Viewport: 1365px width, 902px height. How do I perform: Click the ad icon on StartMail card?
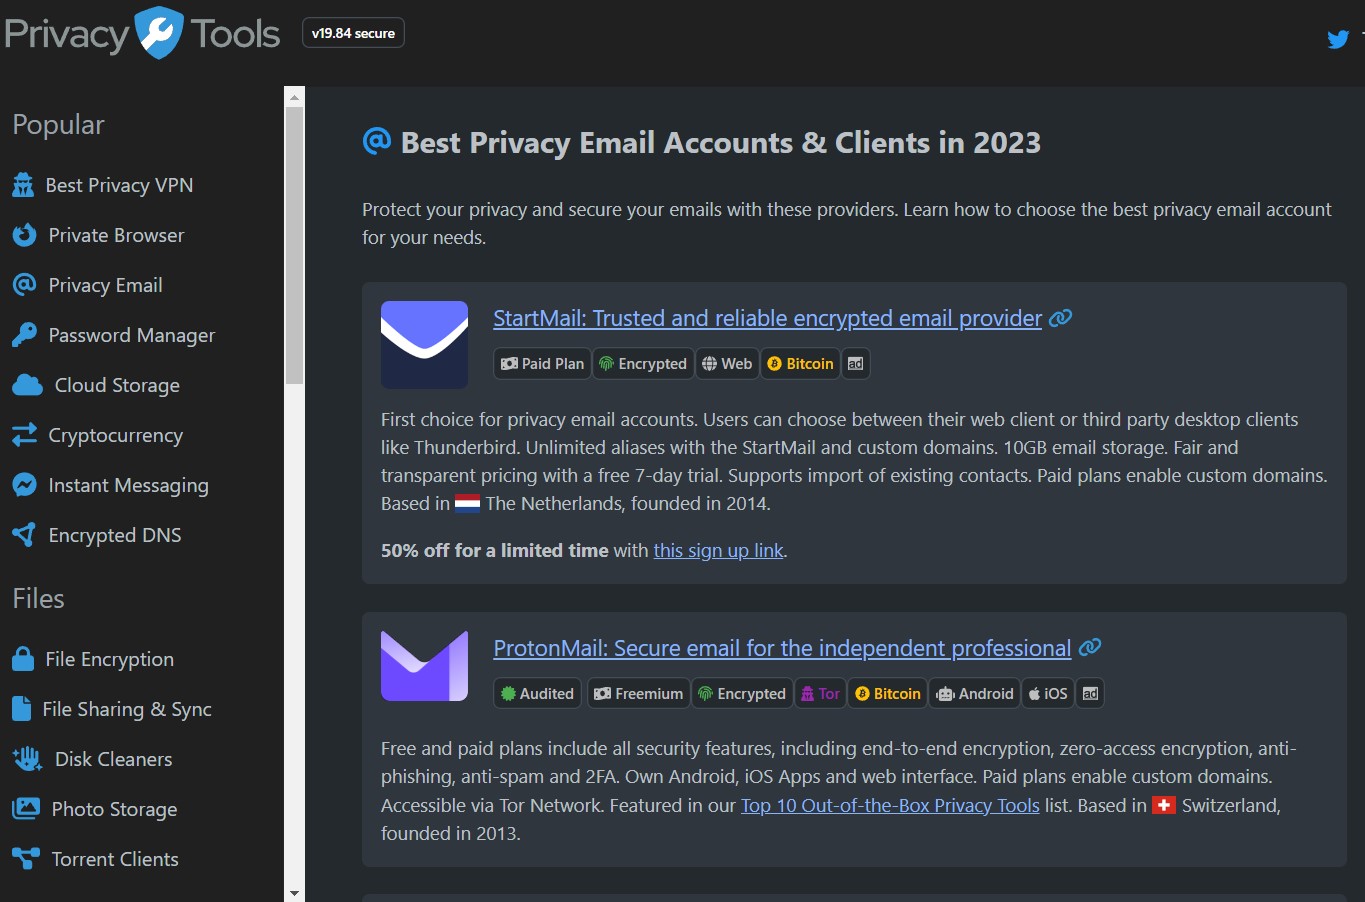click(856, 364)
